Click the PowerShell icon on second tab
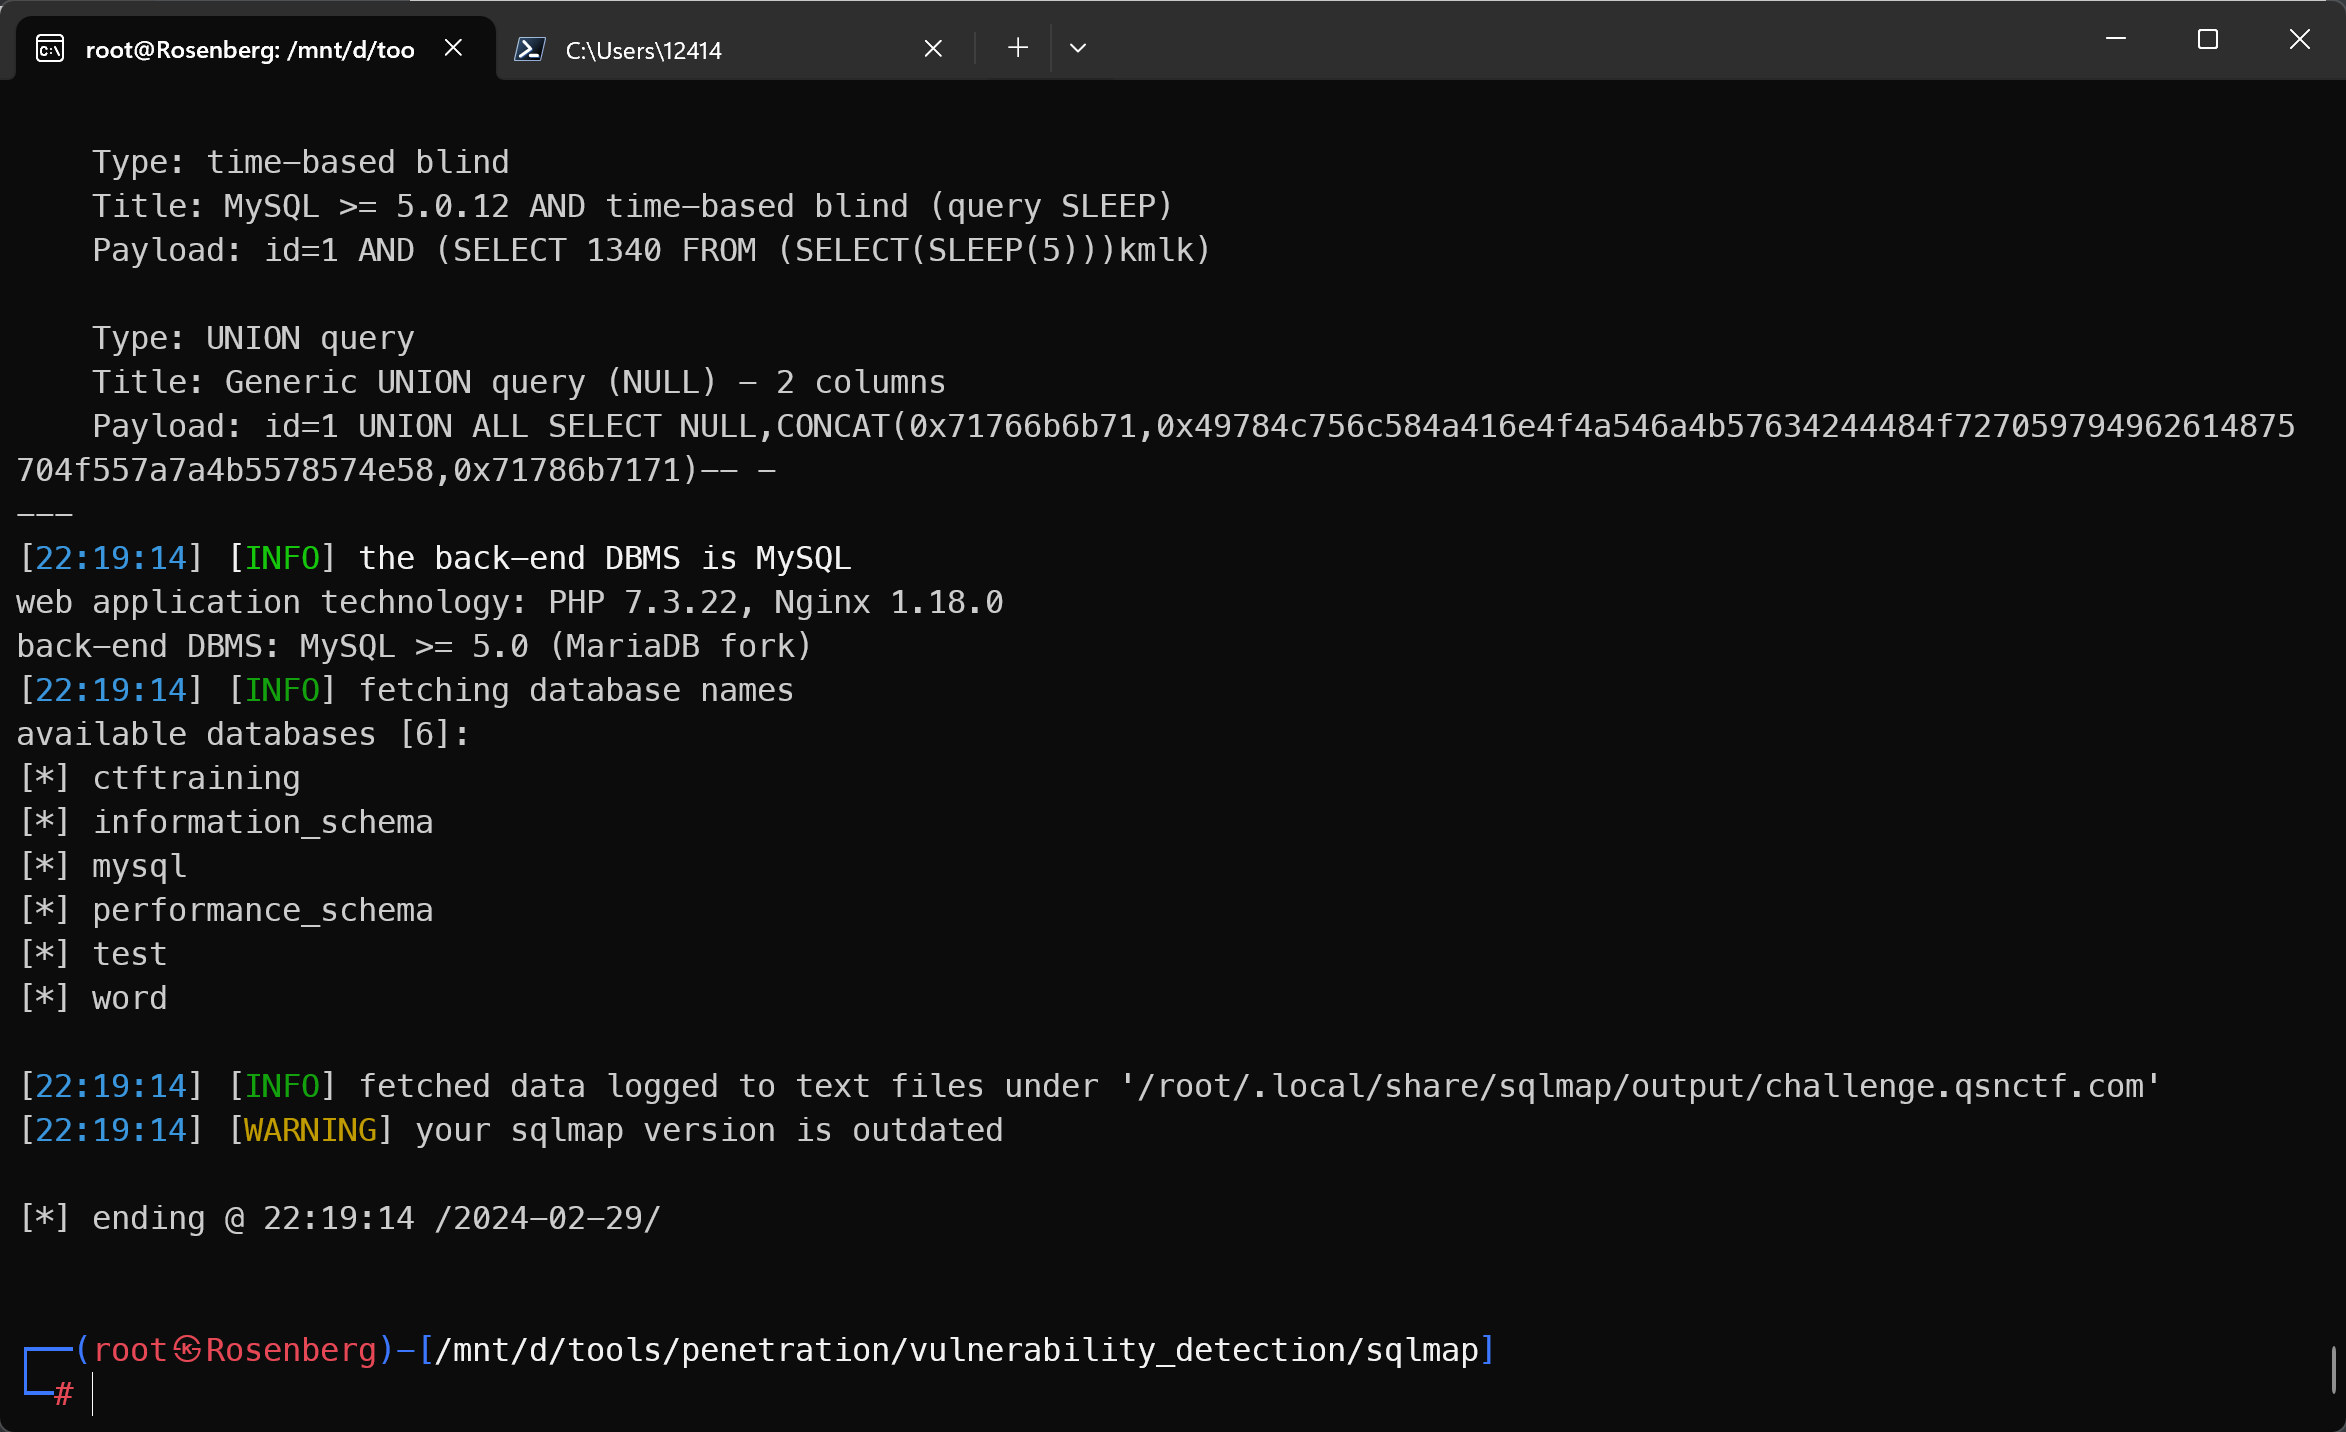 [529, 48]
